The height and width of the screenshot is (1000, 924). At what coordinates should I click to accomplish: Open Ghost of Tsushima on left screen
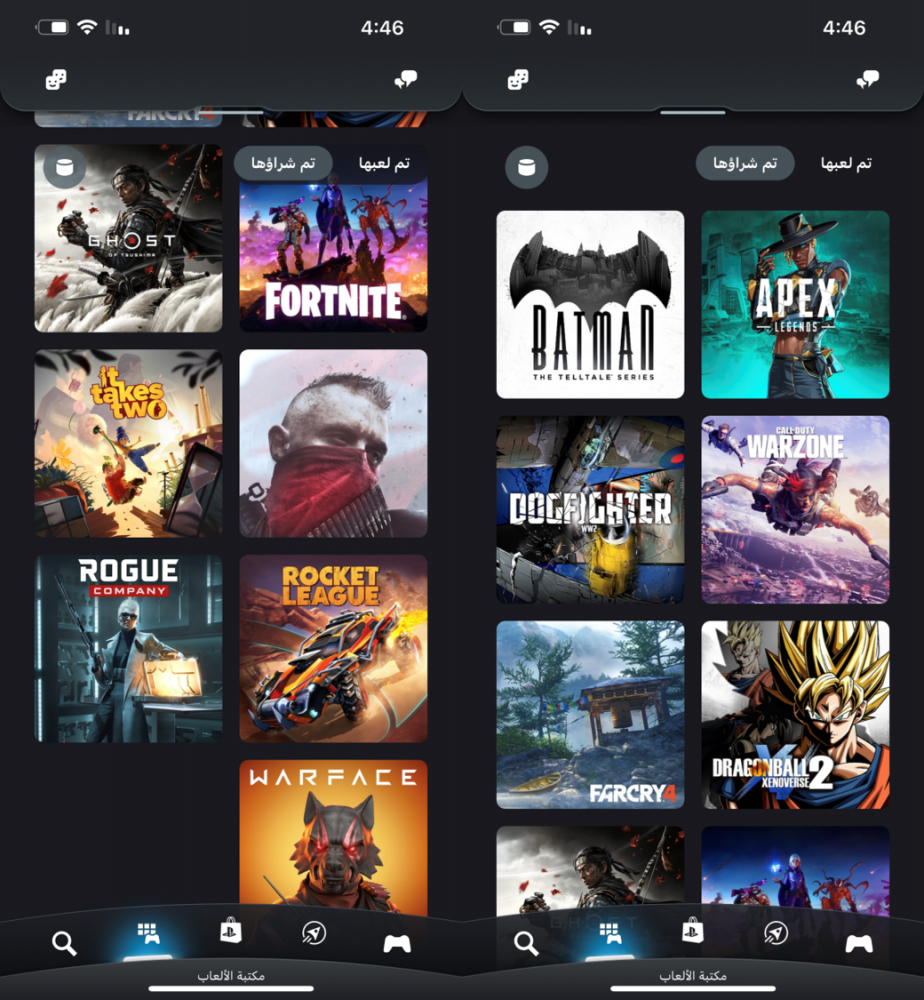click(128, 239)
